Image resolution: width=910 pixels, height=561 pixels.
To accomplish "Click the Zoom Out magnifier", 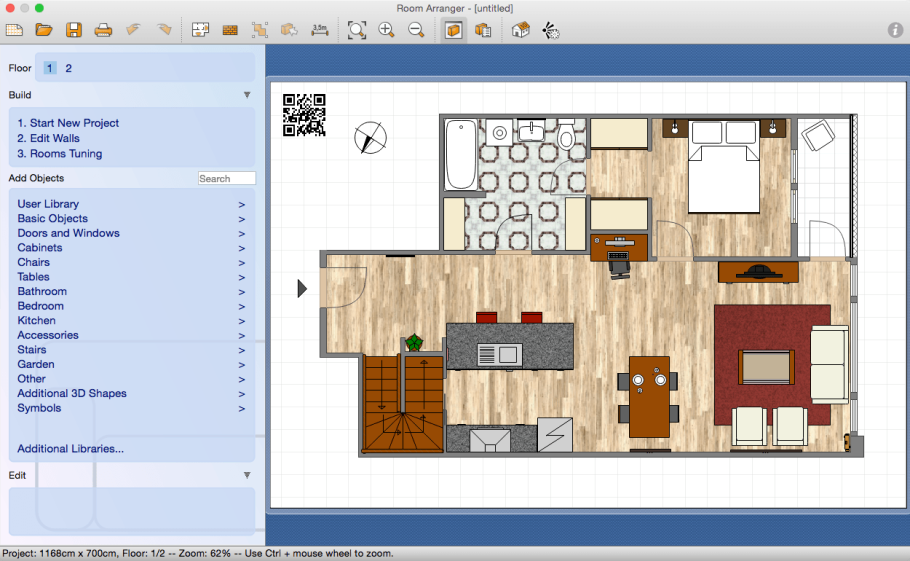I will pyautogui.click(x=416, y=30).
